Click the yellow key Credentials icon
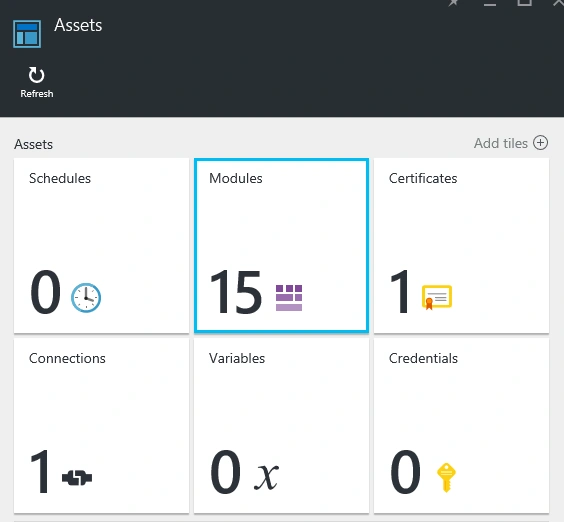Viewport: 564px width, 522px height. 446,477
